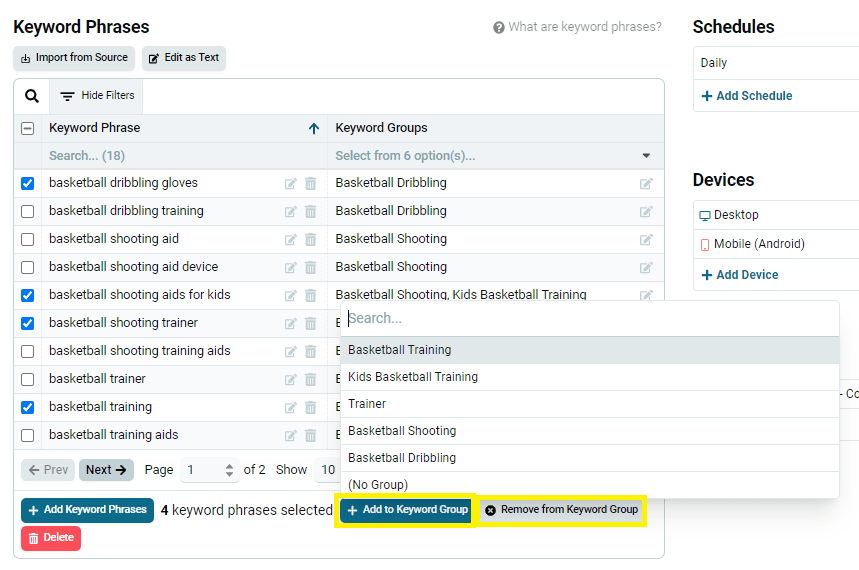Toggle Hide Filters button
859x570 pixels.
[x=97, y=96]
